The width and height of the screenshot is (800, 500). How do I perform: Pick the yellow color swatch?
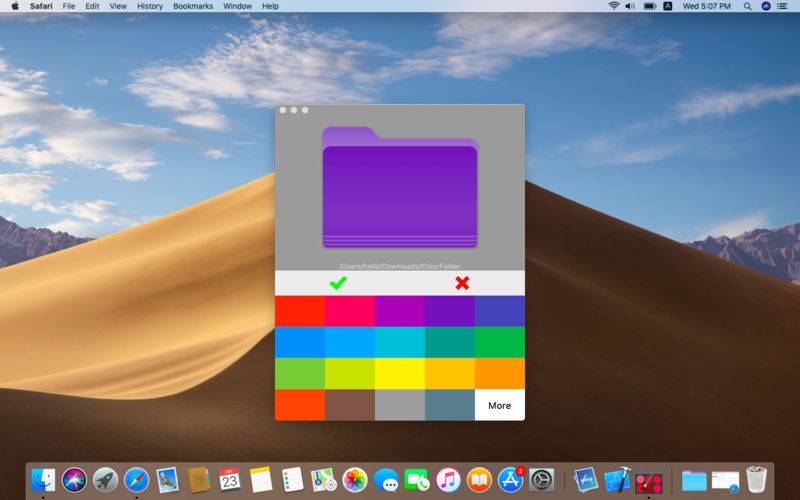[399, 373]
